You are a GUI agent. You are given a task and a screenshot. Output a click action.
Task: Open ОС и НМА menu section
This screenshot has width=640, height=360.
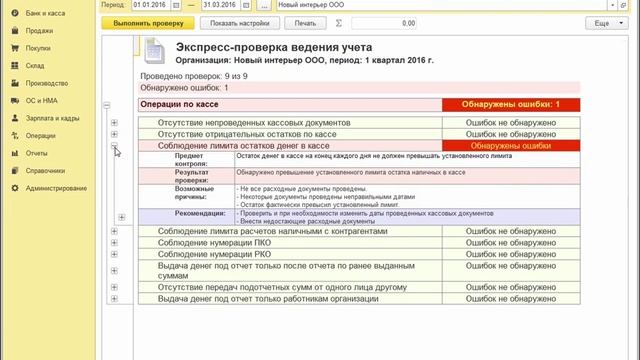42,100
